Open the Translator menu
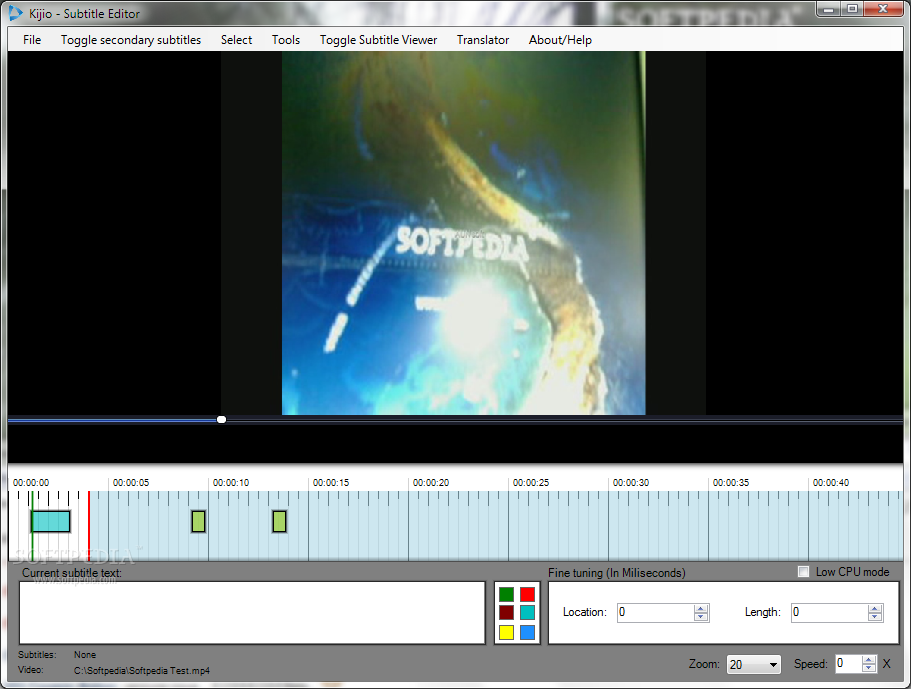This screenshot has height=689, width=911. [482, 40]
